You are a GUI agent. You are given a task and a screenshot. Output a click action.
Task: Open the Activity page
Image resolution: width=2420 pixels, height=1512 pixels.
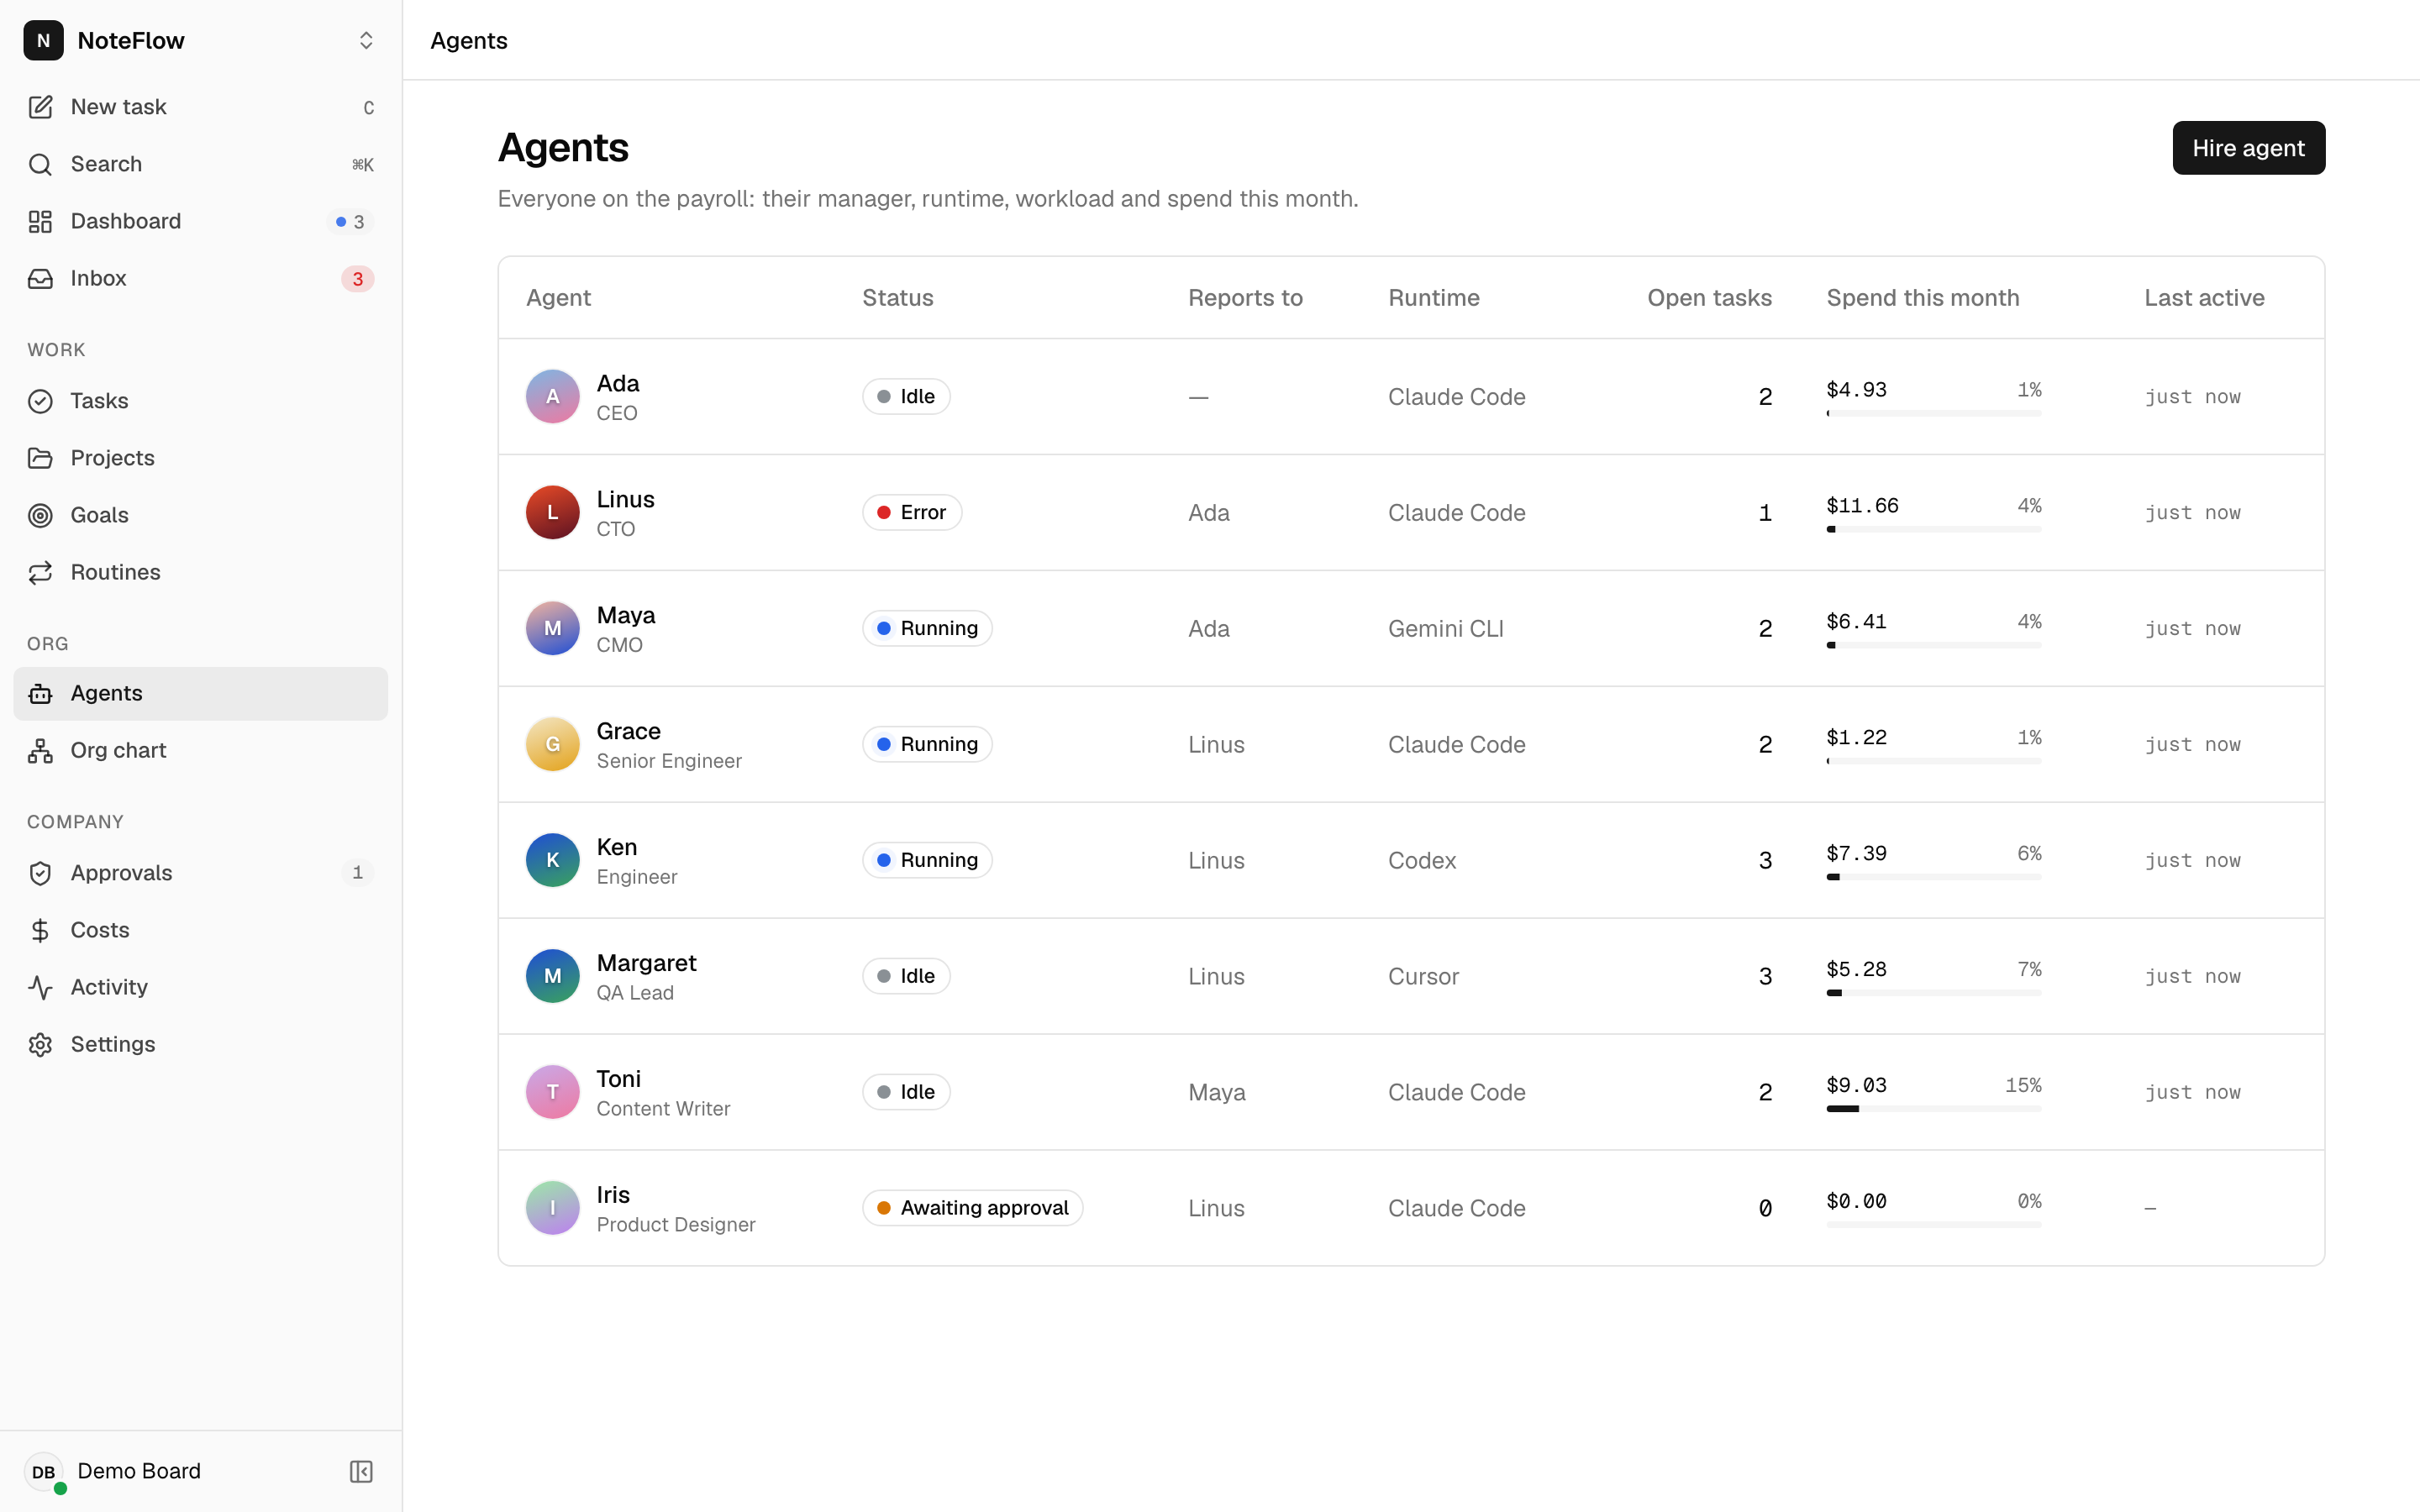point(200,987)
